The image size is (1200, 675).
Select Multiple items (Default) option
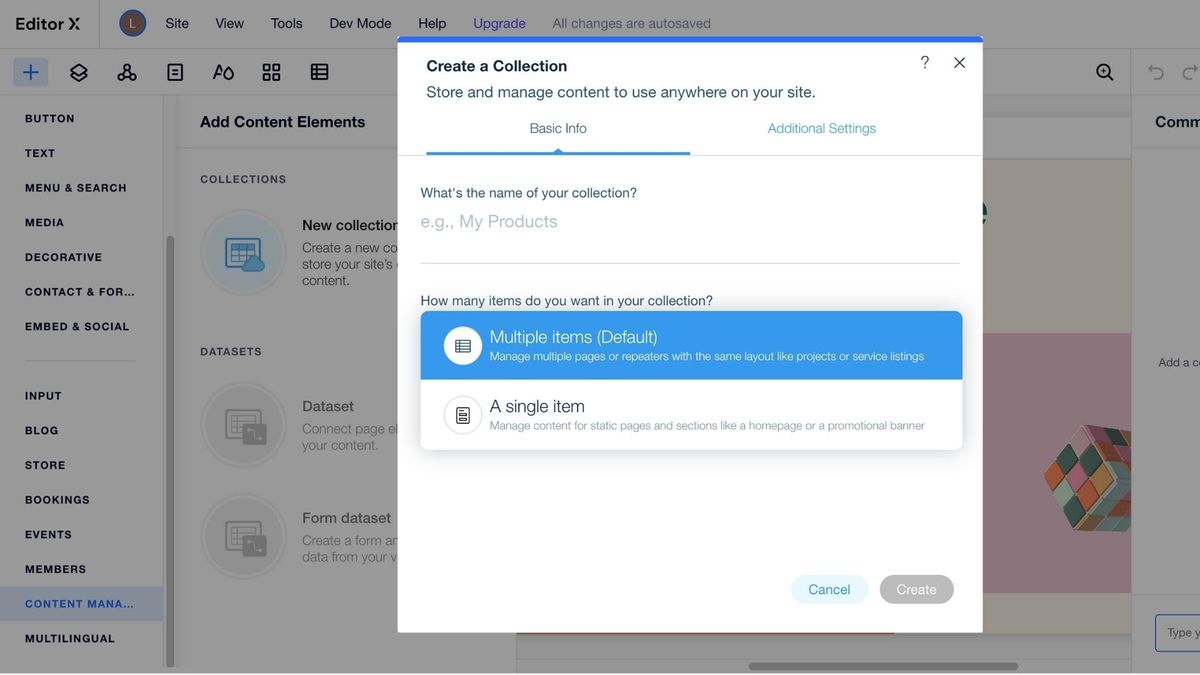691,345
